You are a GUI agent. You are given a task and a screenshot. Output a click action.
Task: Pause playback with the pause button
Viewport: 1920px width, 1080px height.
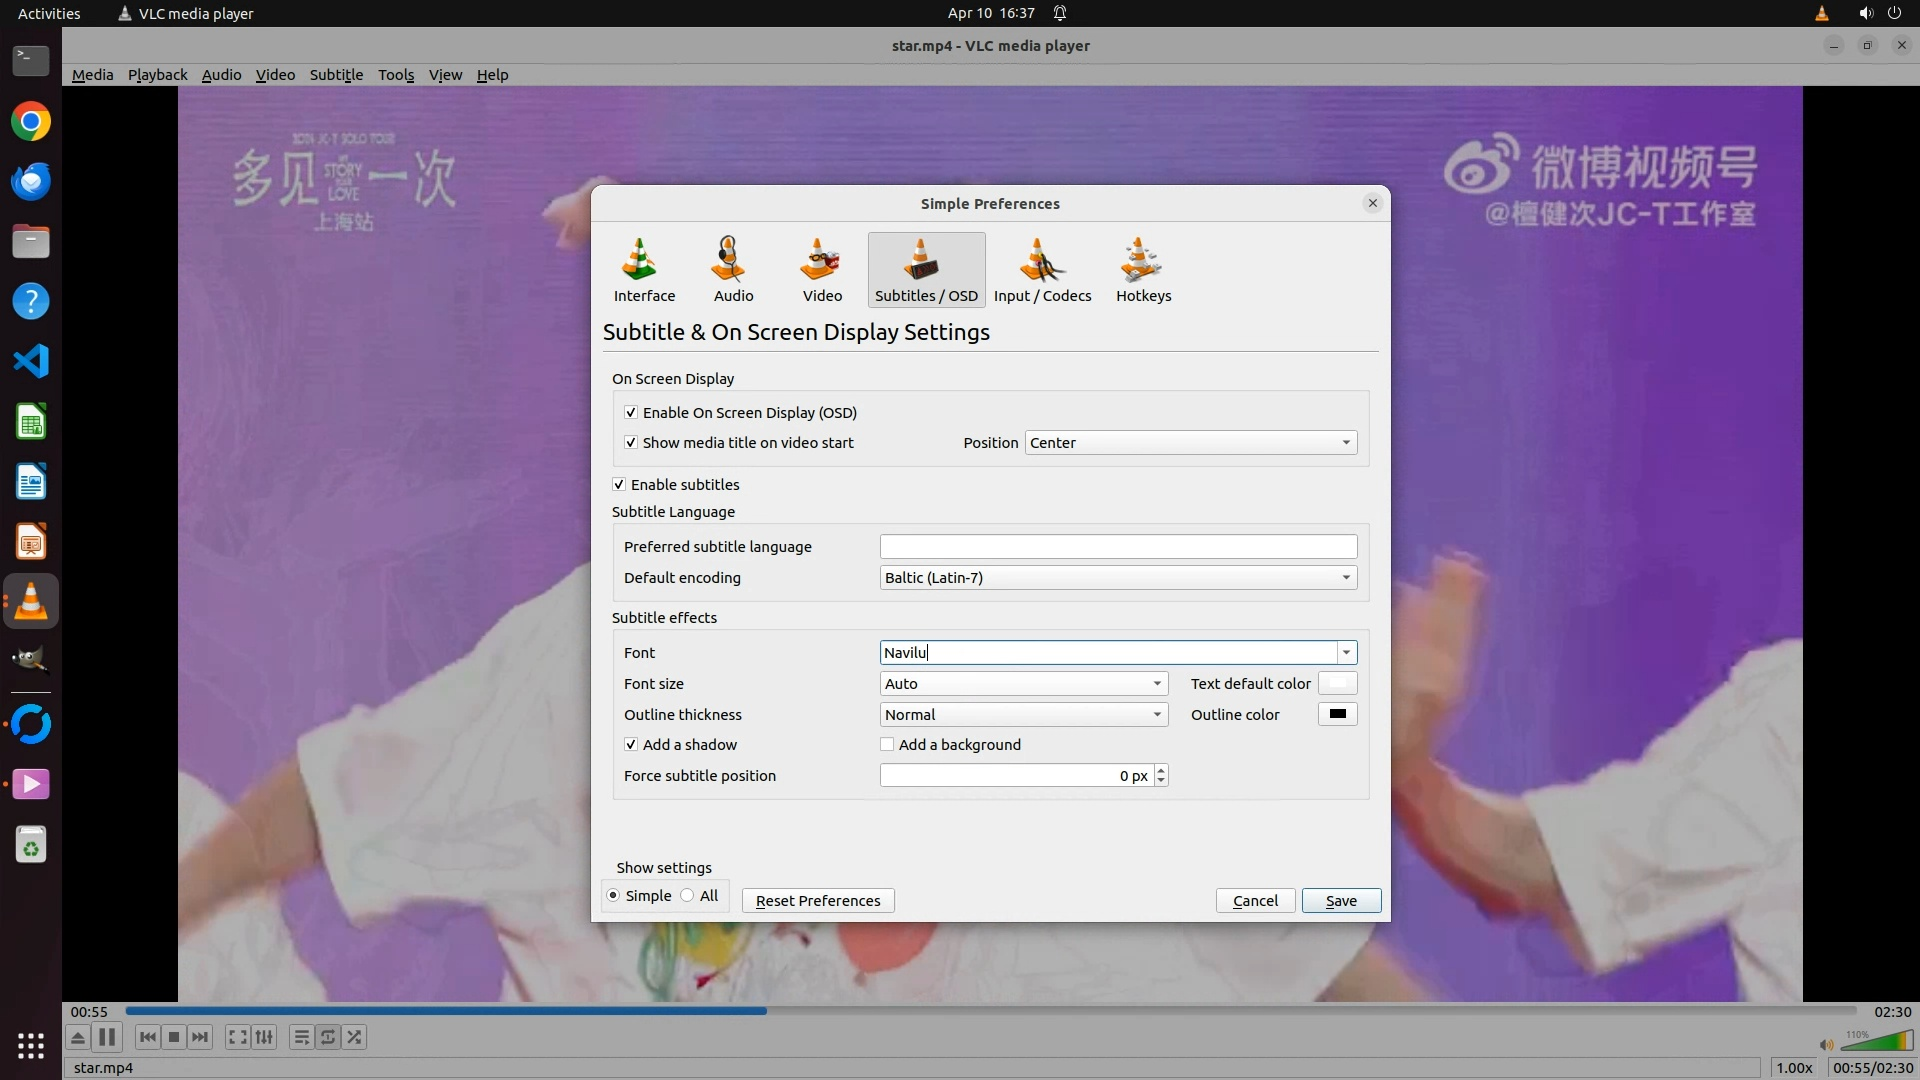point(107,1037)
